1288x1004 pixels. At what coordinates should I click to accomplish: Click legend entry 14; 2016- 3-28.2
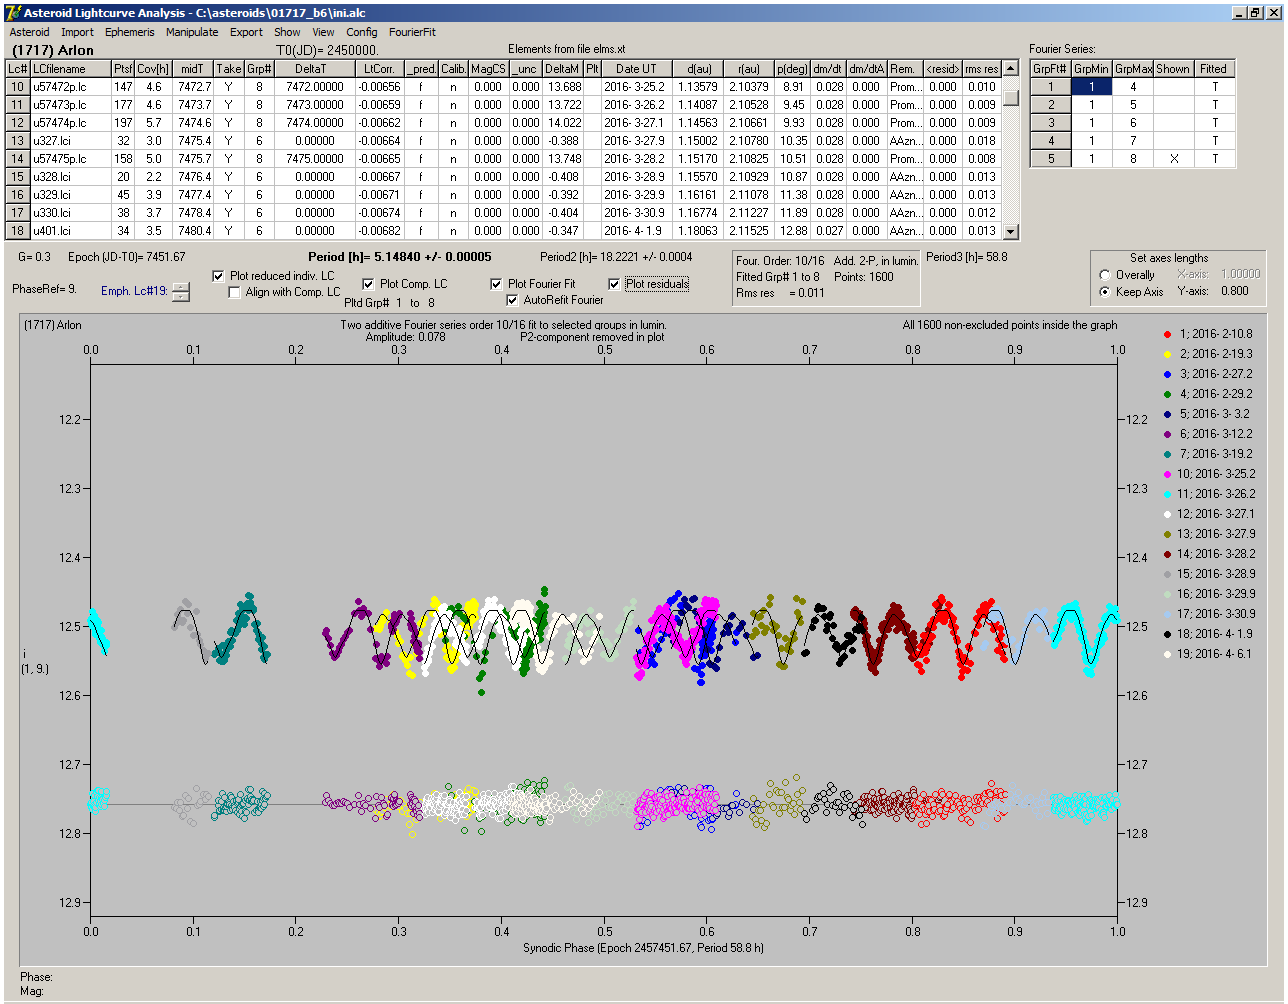click(x=1209, y=554)
